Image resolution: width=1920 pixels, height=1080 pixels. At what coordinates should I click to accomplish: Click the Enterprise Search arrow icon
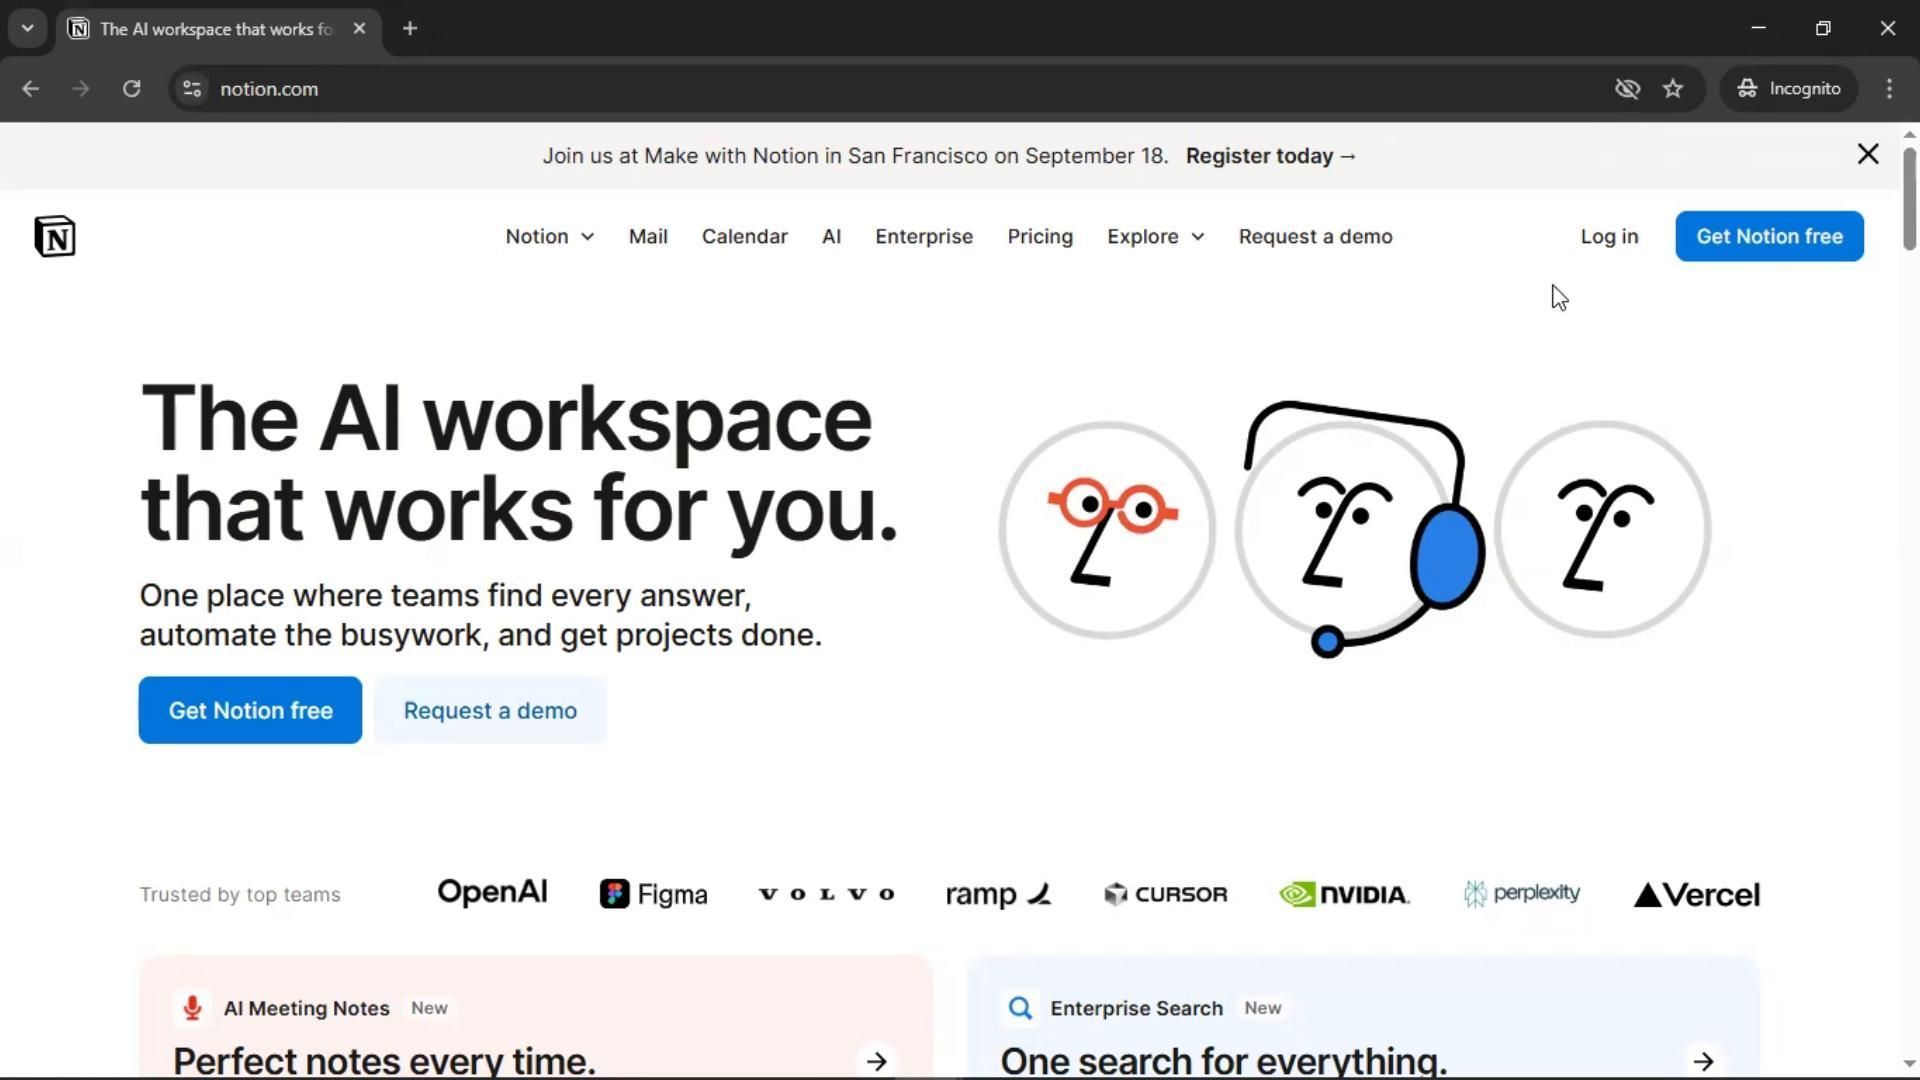point(1704,1061)
